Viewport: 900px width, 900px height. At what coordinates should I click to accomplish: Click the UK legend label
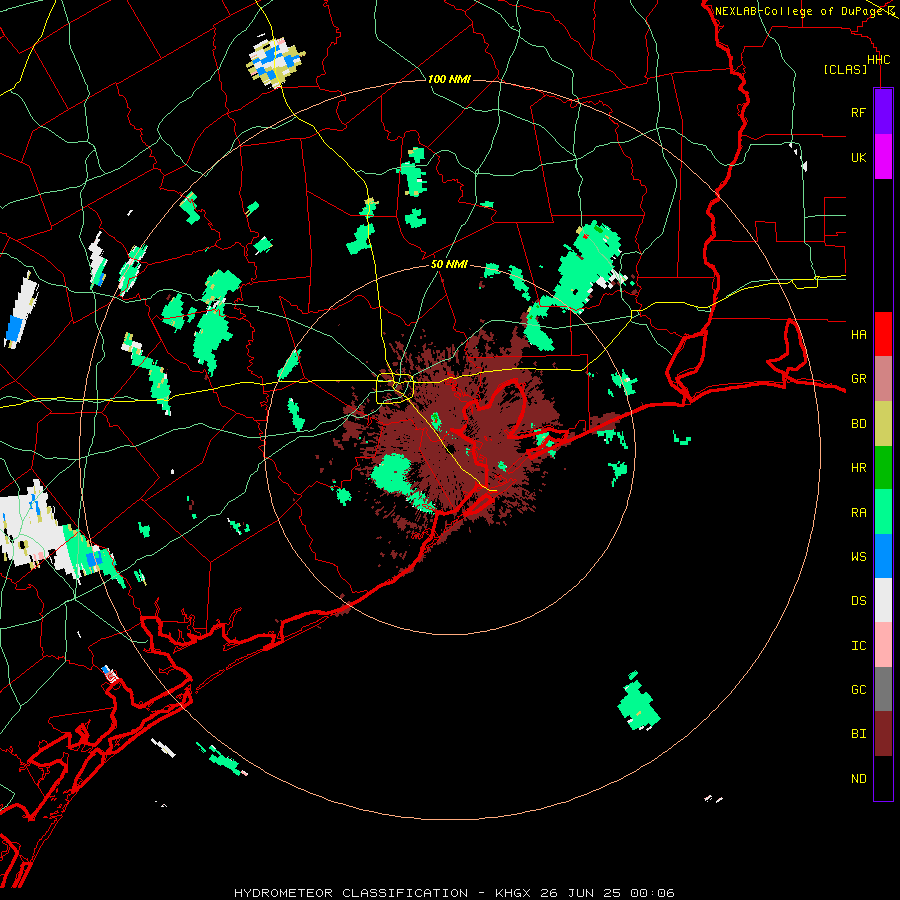858,157
